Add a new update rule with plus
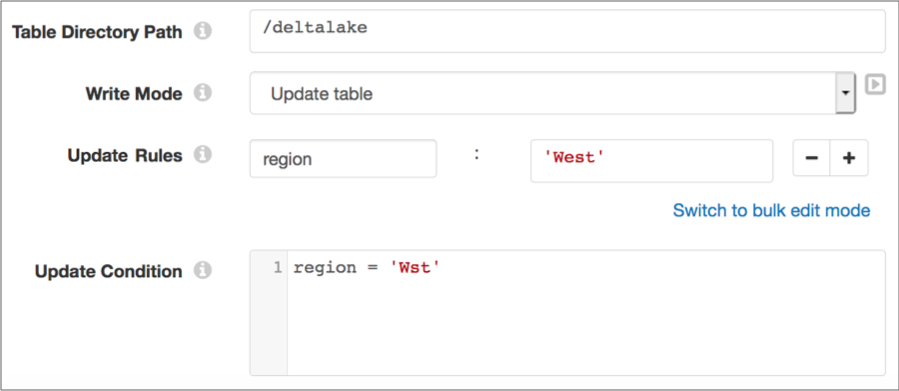 click(x=849, y=158)
